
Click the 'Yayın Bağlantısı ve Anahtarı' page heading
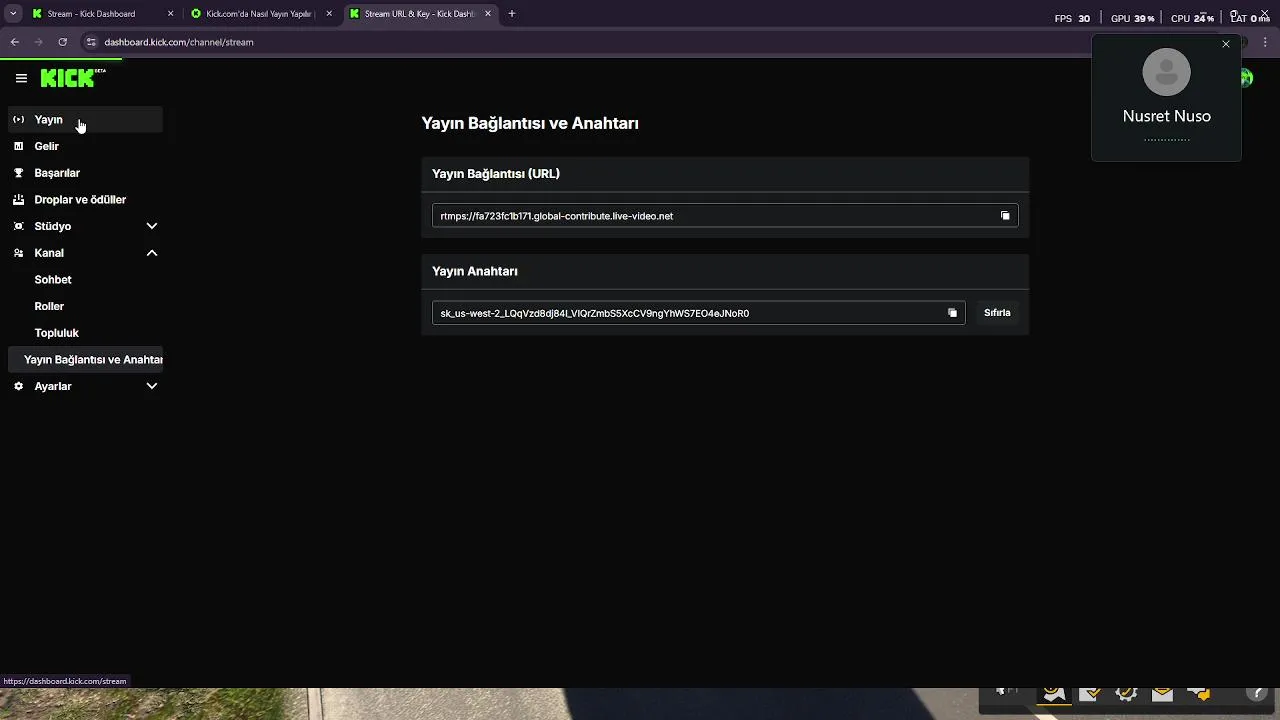(530, 123)
